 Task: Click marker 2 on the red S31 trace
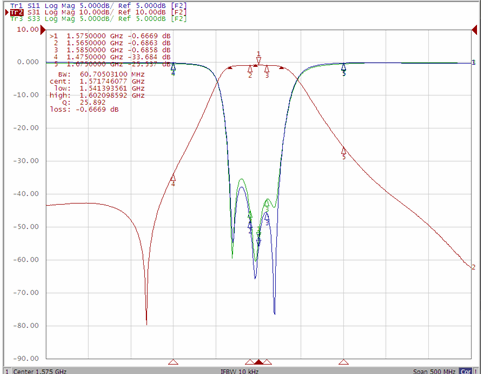click(250, 70)
